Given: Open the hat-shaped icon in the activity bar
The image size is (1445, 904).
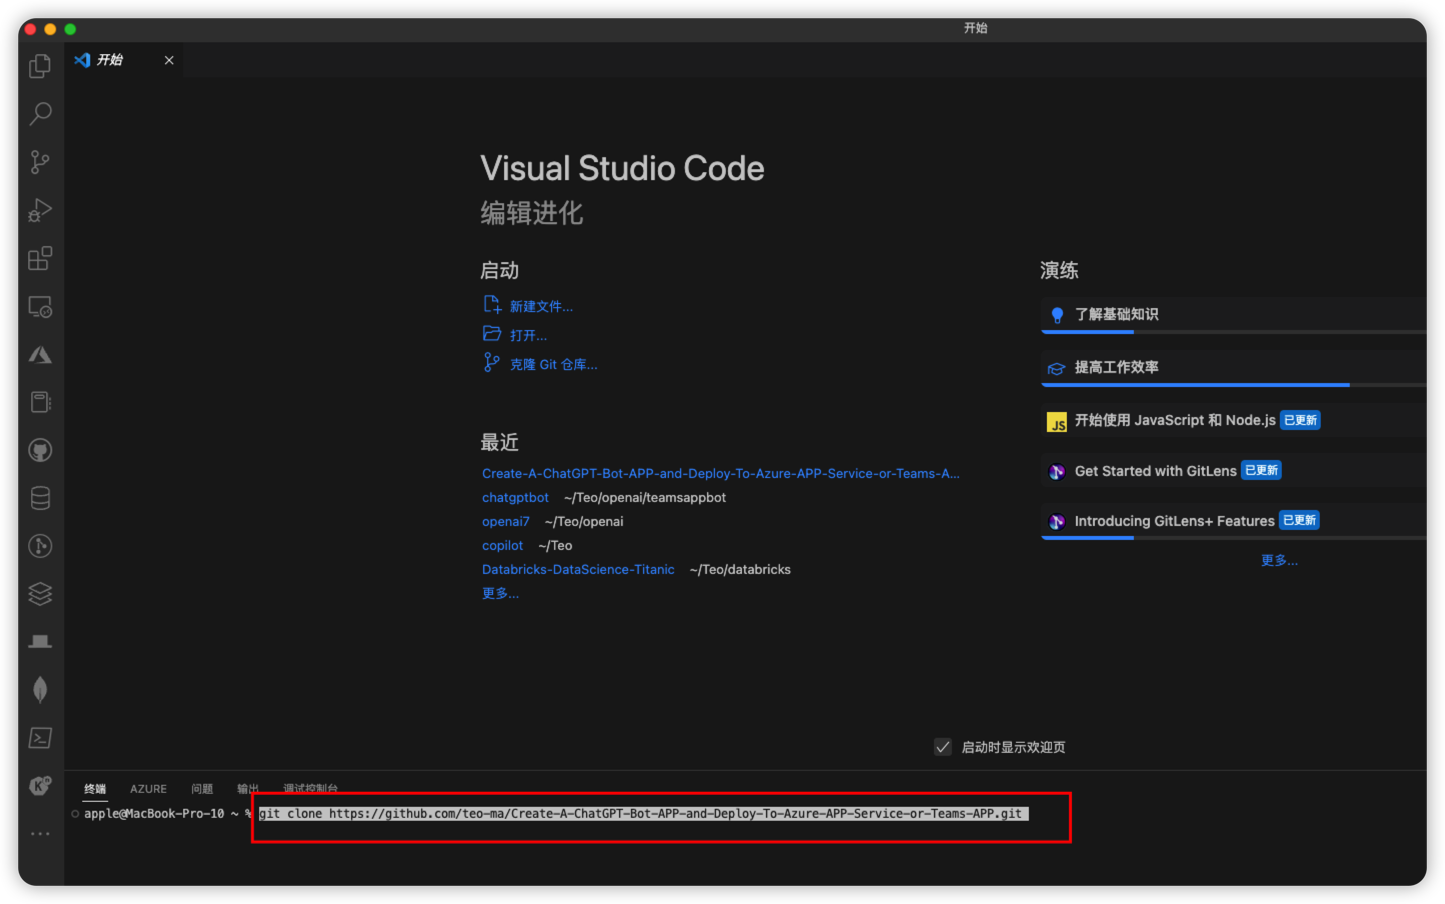Looking at the screenshot, I should [x=40, y=642].
